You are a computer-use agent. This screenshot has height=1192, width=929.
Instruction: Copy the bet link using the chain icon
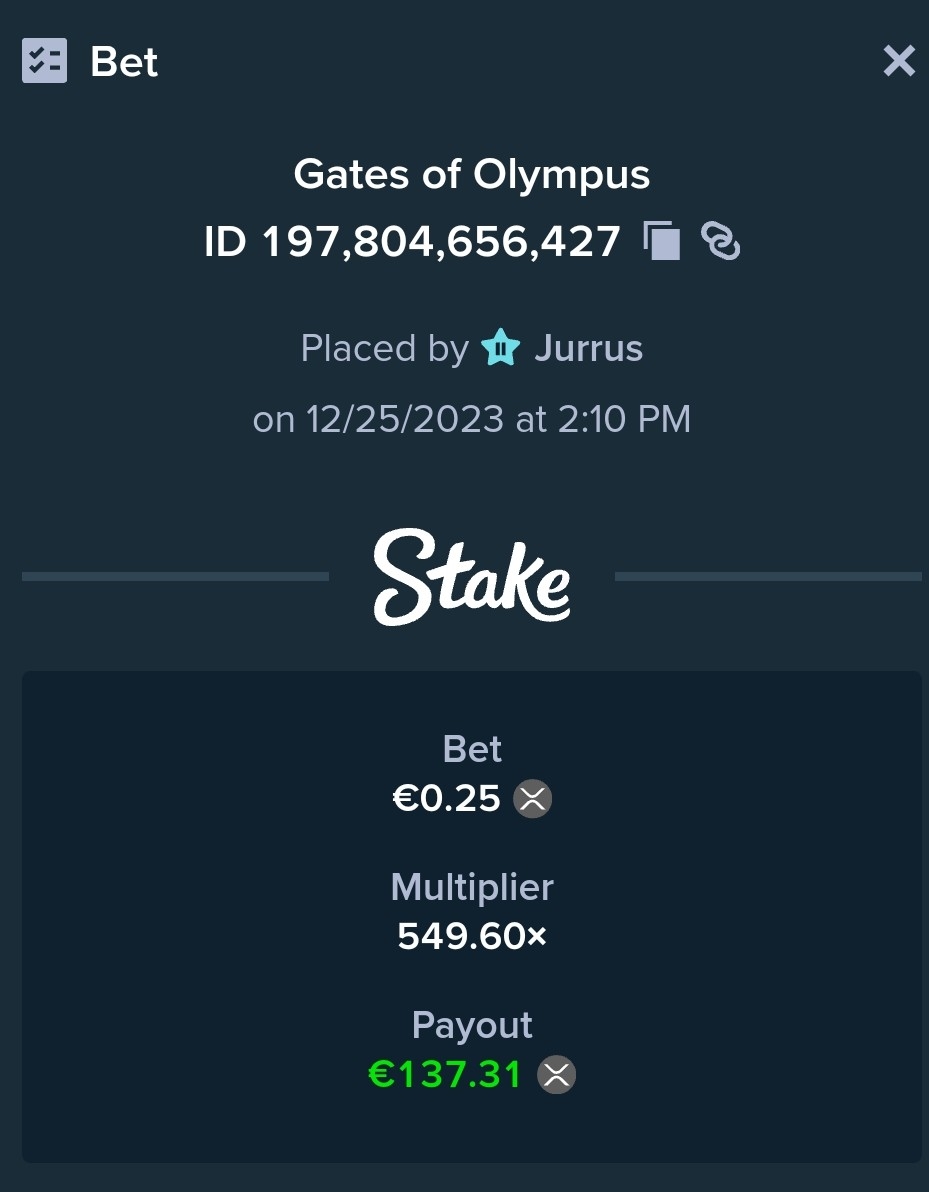coord(720,241)
